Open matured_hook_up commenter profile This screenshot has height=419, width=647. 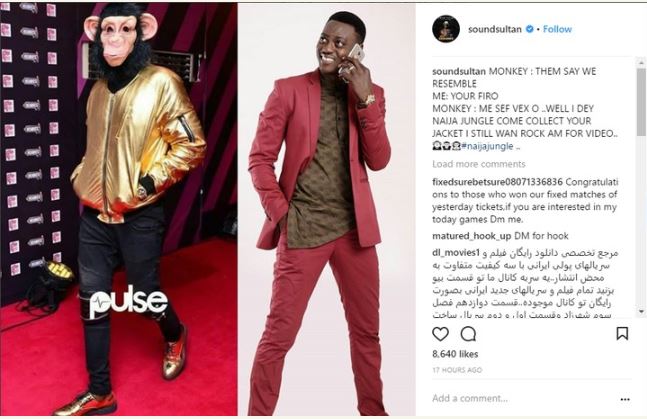(472, 236)
